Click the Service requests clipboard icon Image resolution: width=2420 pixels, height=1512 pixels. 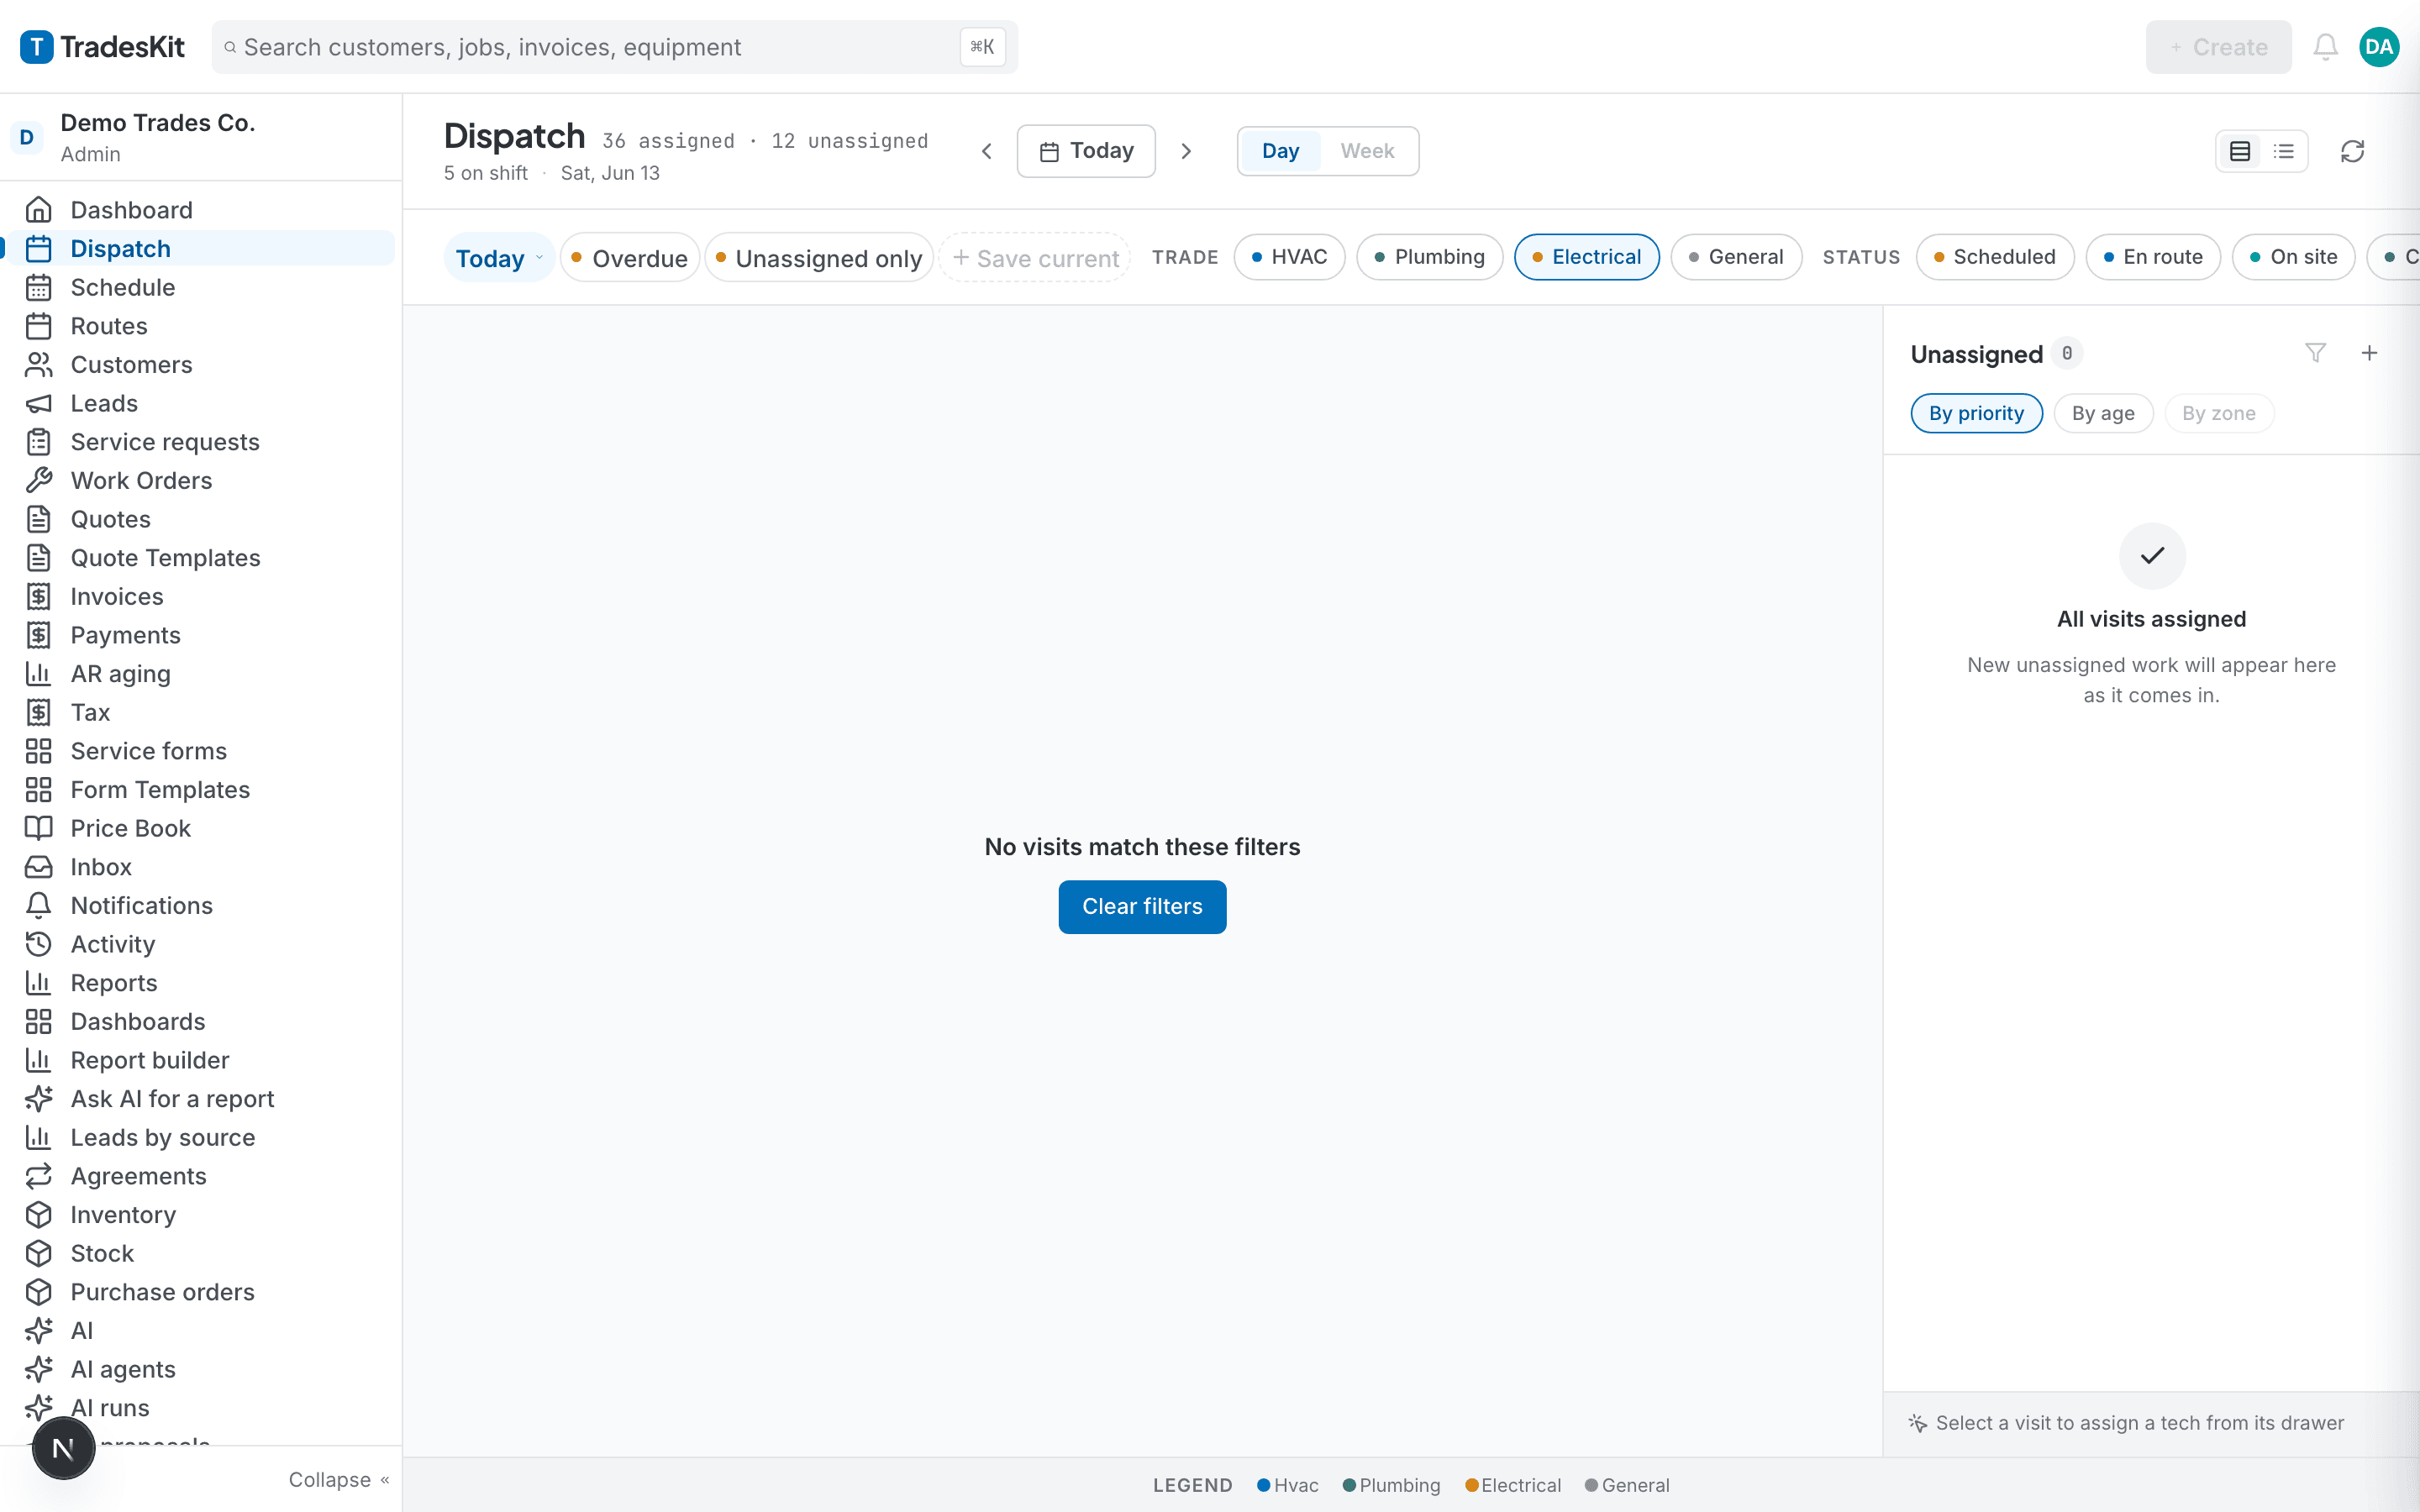[x=38, y=442]
